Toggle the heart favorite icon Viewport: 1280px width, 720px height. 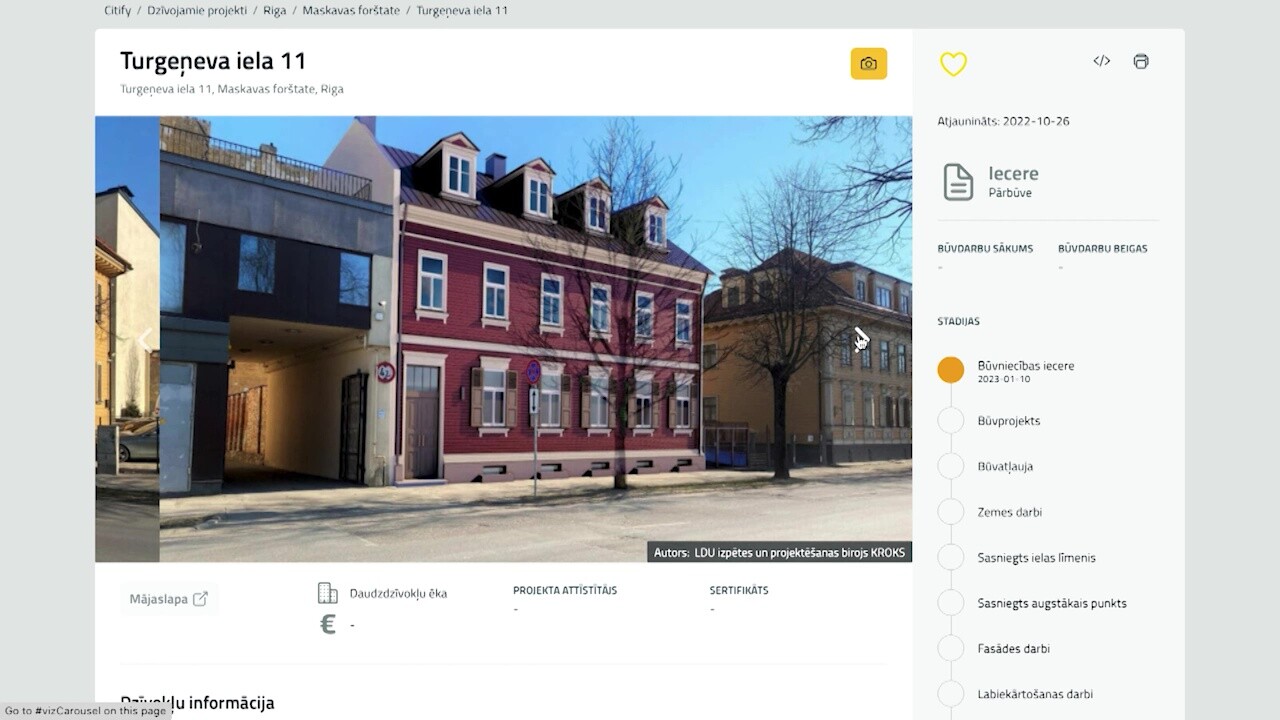953,64
